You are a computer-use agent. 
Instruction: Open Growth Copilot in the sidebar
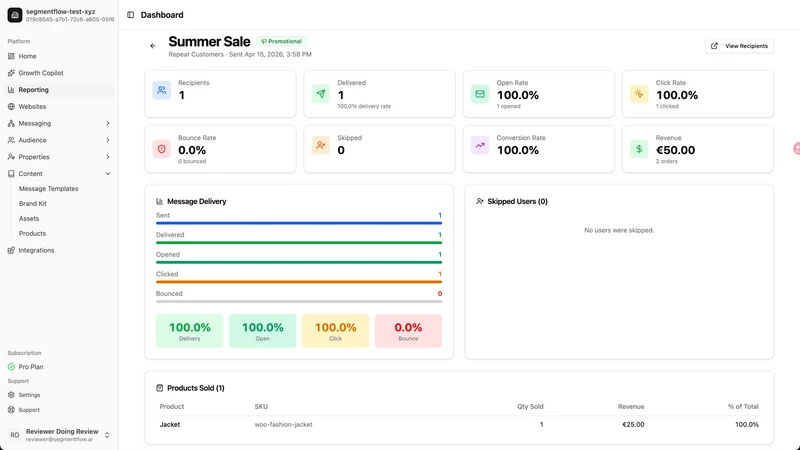59,73
